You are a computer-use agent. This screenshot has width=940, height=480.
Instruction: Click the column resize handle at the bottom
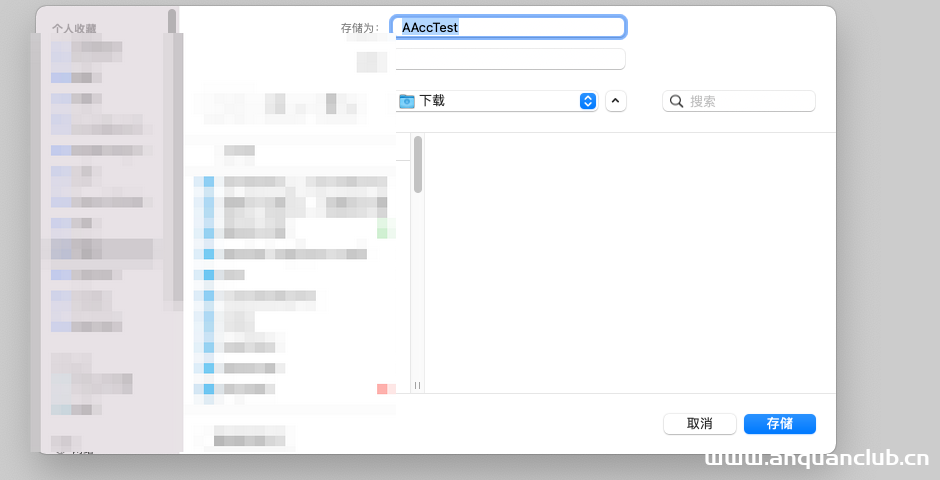coord(417,385)
